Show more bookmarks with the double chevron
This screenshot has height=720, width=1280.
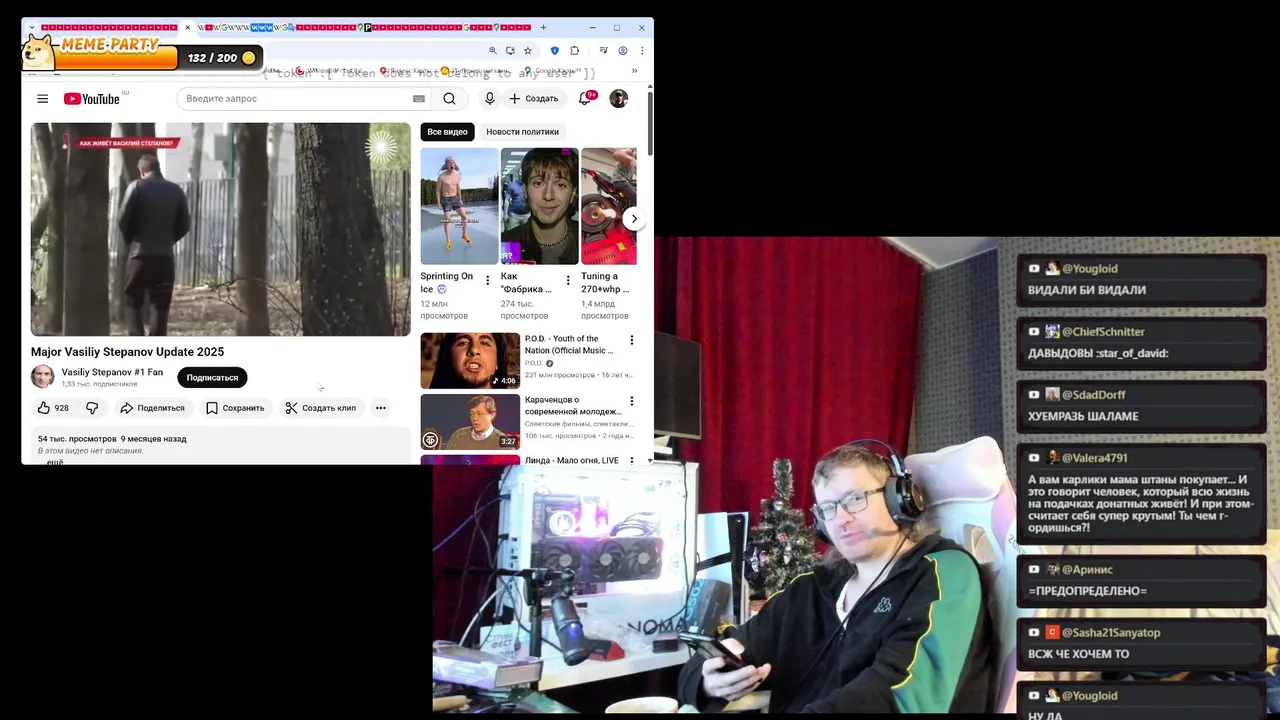pyautogui.click(x=634, y=71)
